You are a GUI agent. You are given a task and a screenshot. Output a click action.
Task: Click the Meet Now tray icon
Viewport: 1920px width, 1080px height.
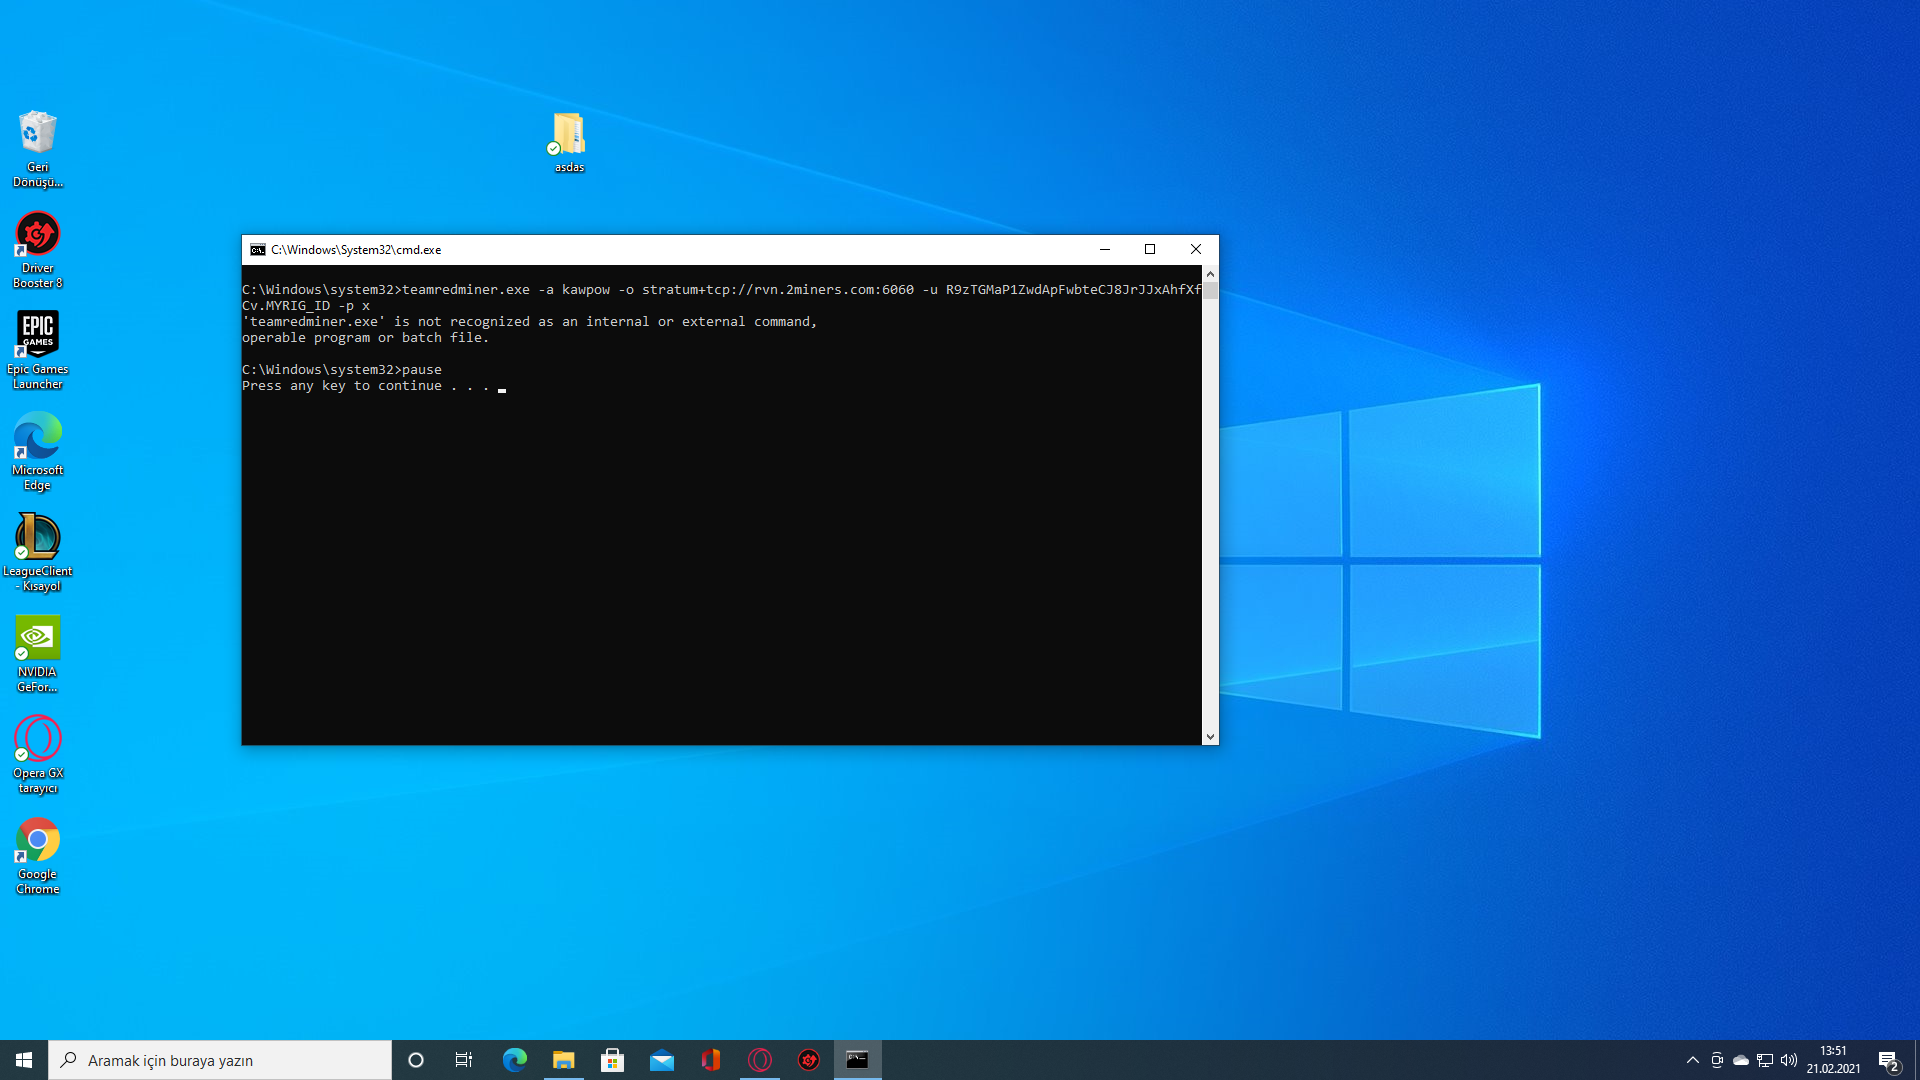tap(1717, 1060)
